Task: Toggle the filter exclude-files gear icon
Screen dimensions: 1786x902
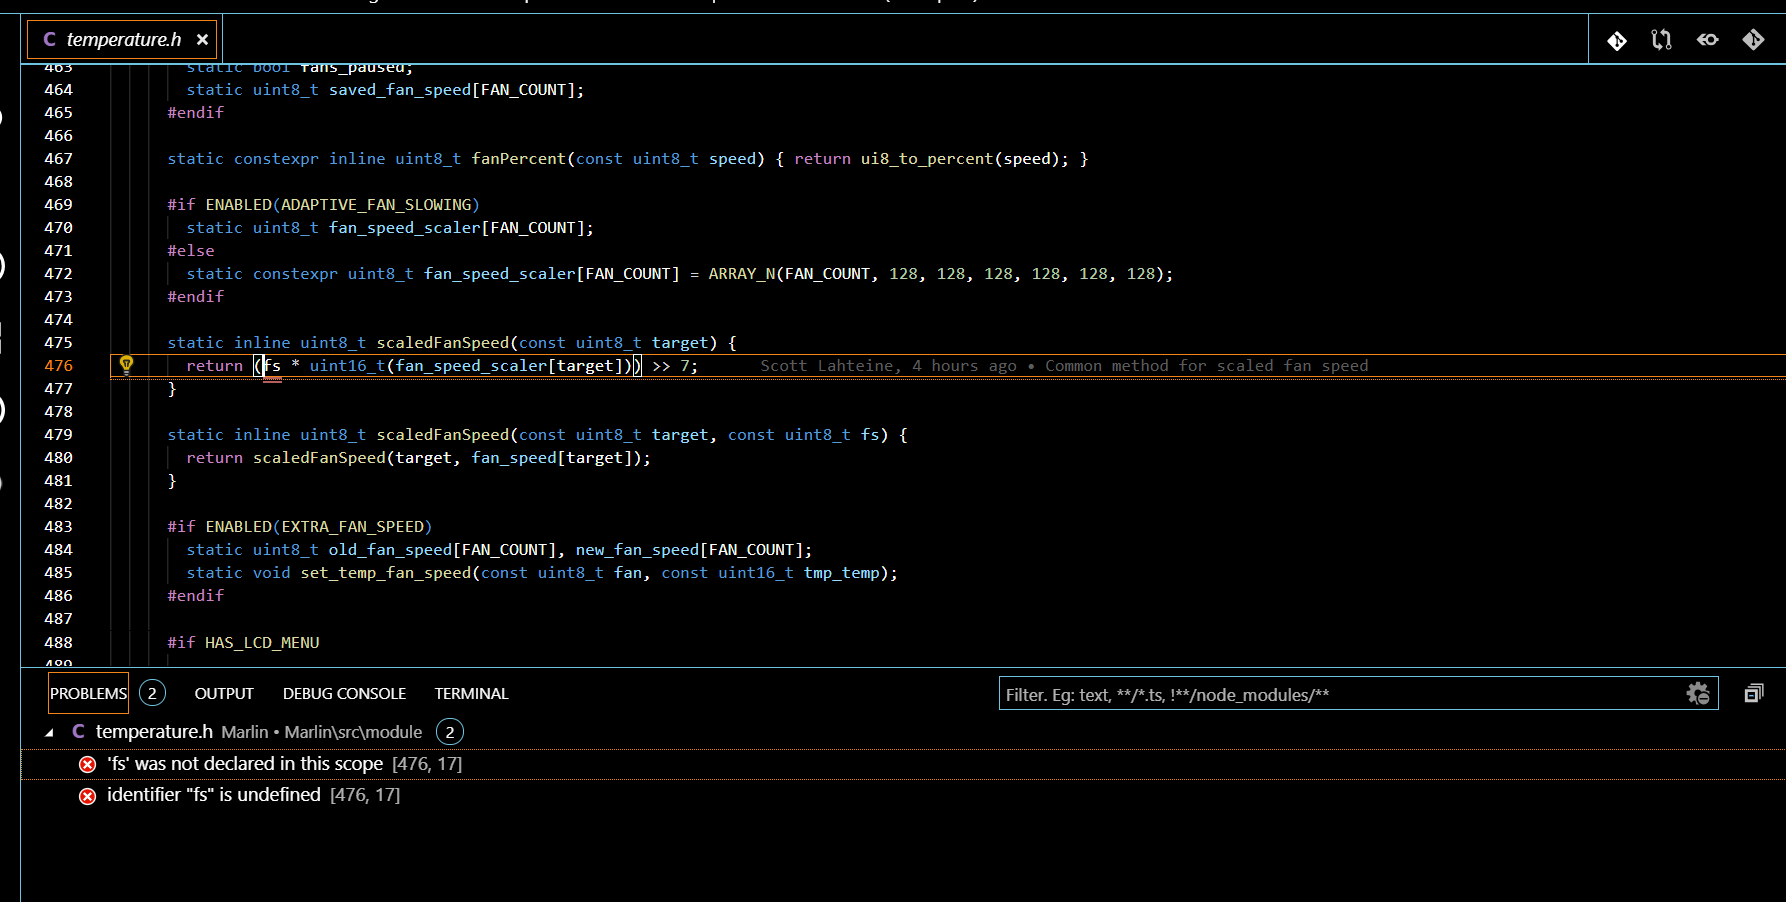Action: tap(1697, 693)
